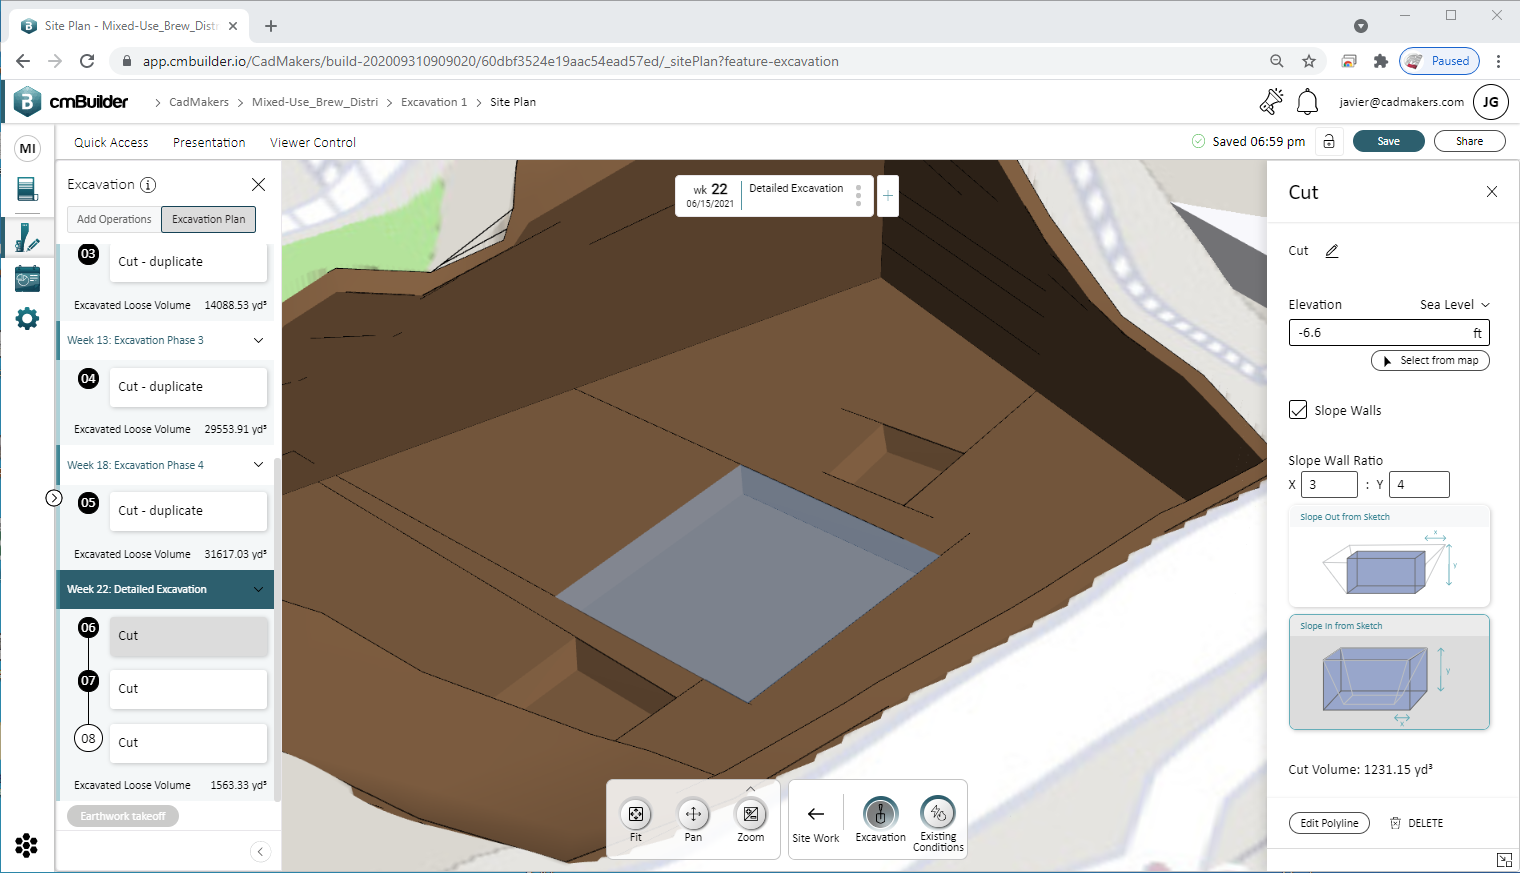
Task: Click the Save button
Action: coord(1389,141)
